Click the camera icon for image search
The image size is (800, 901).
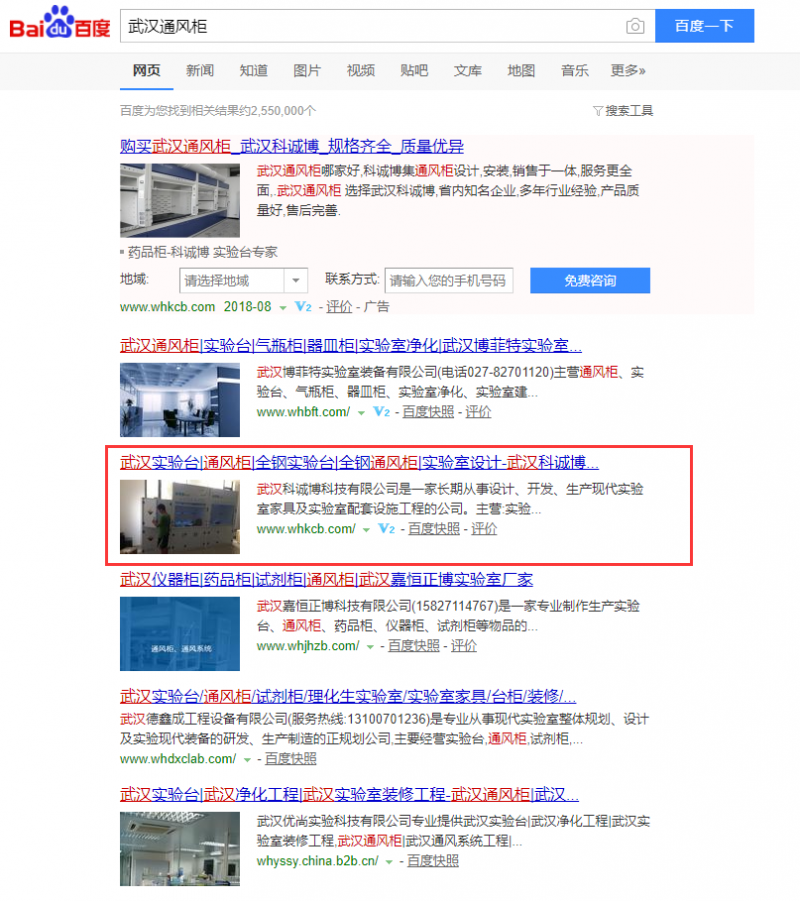[635, 26]
